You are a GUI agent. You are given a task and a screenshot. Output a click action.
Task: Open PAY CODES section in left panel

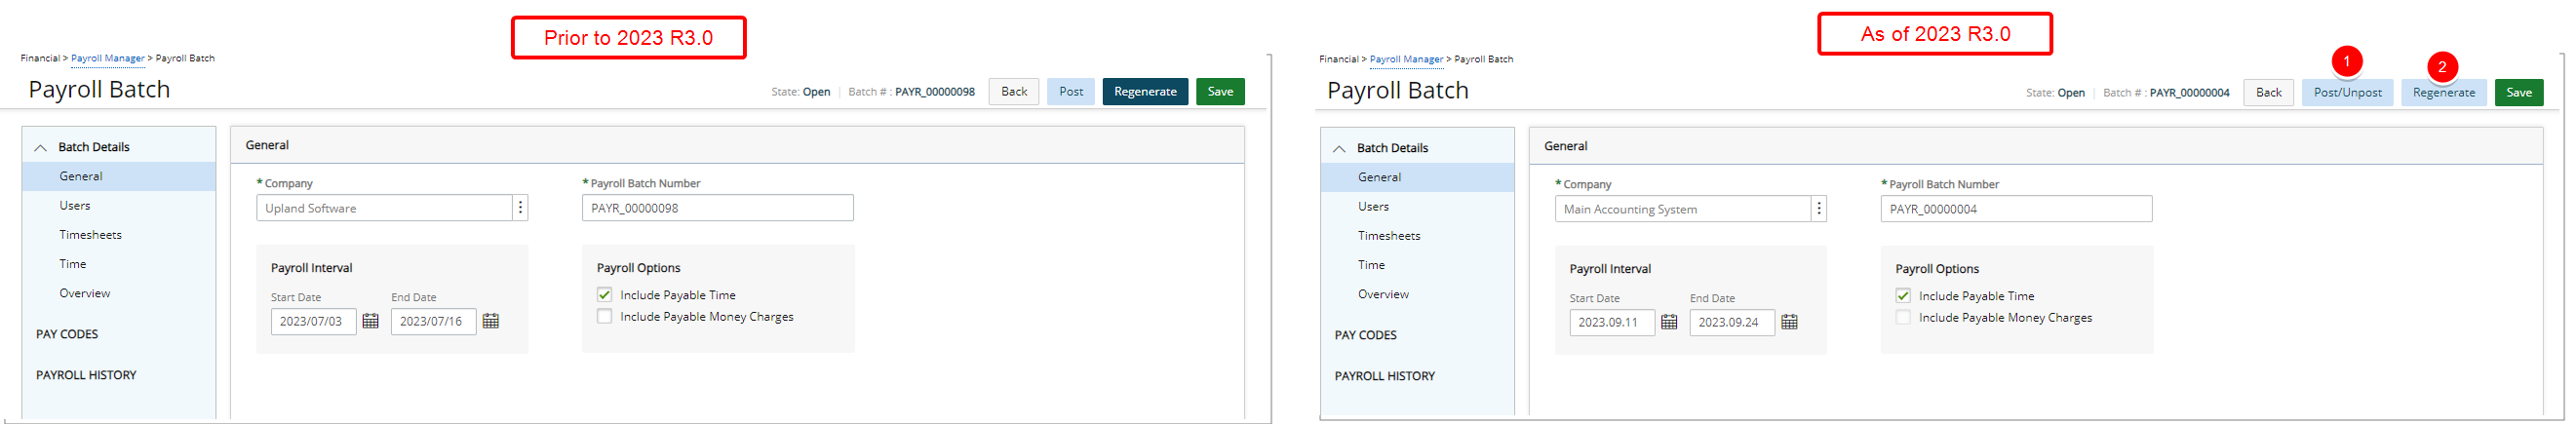(x=67, y=334)
